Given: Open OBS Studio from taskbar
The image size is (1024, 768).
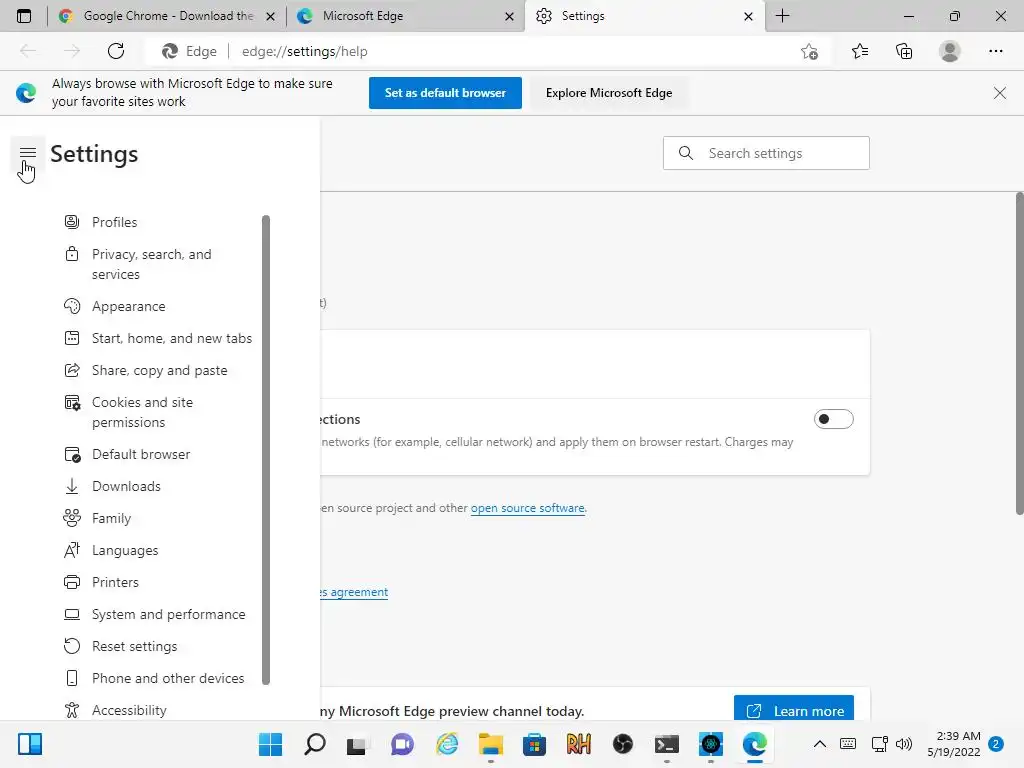Looking at the screenshot, I should 622,744.
